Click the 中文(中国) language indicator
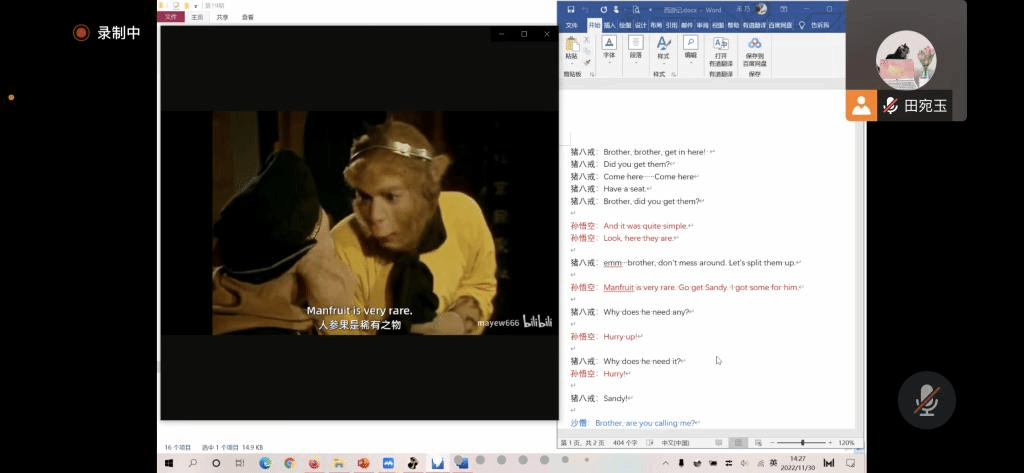 pyautogui.click(x=676, y=443)
